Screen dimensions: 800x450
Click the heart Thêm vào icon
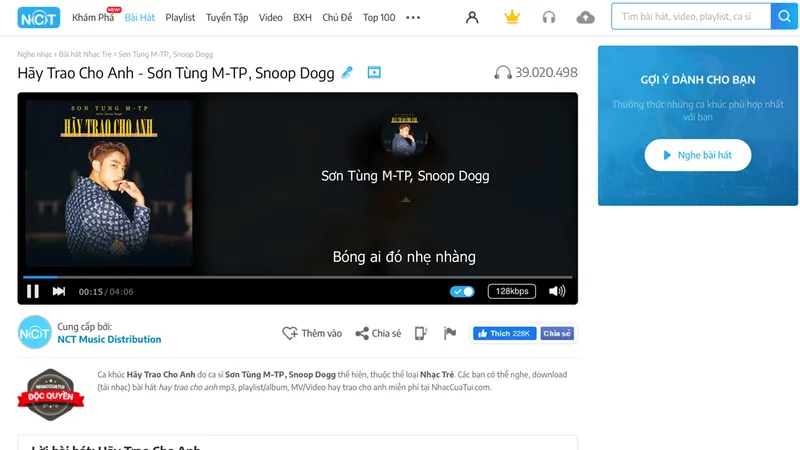pos(290,333)
